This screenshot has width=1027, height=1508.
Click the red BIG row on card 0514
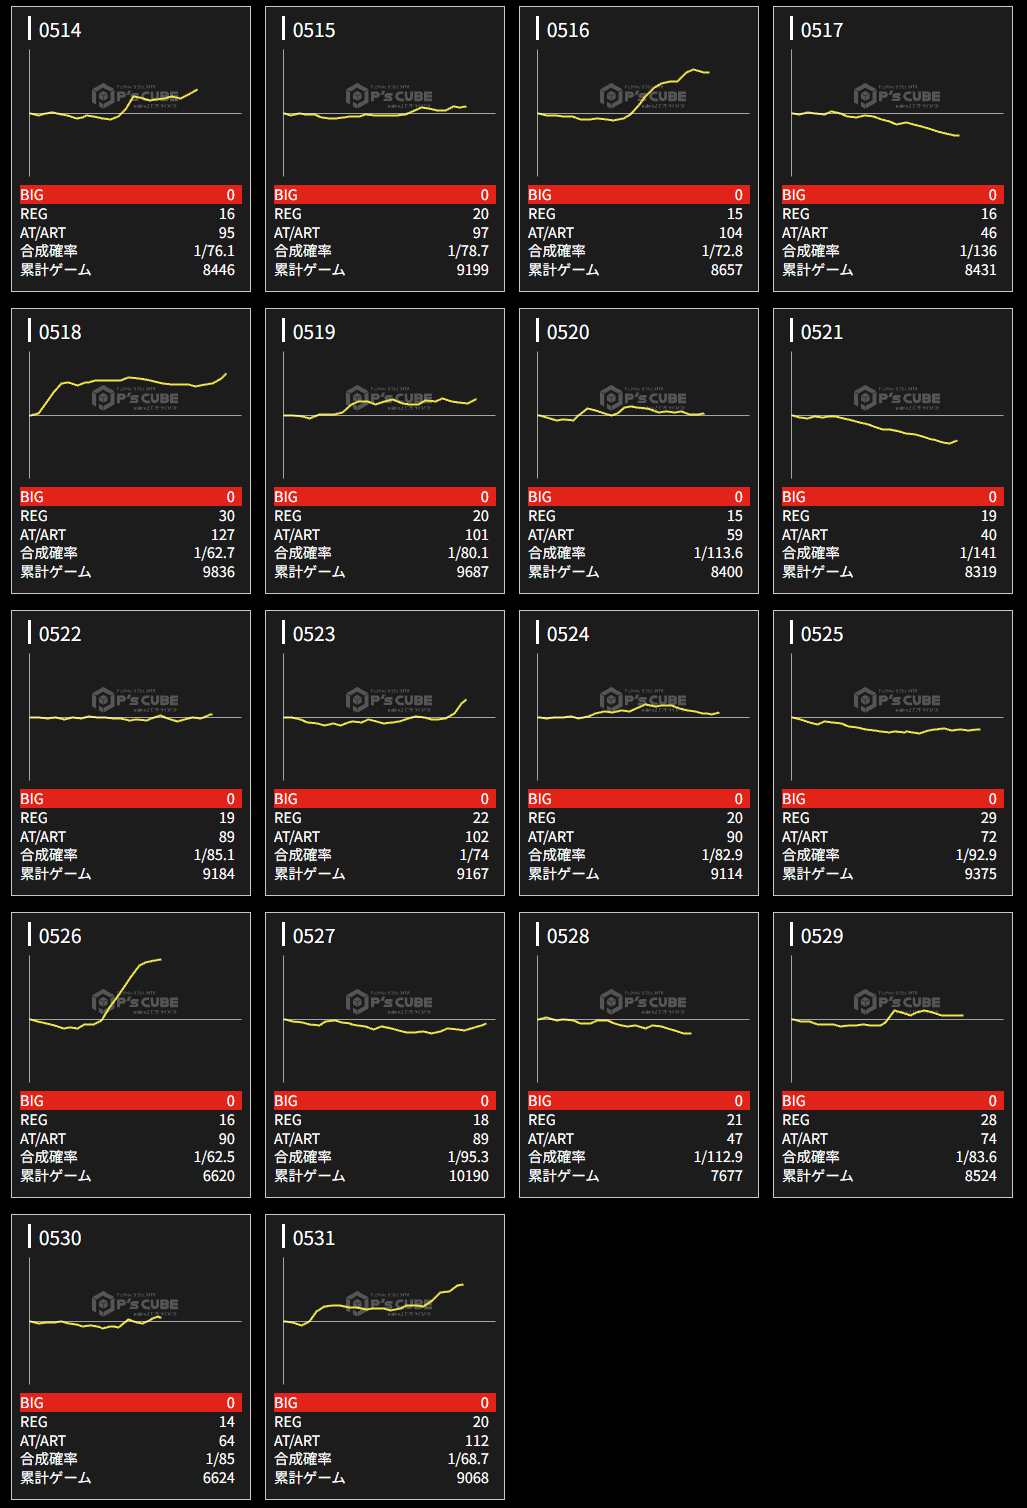tap(131, 195)
